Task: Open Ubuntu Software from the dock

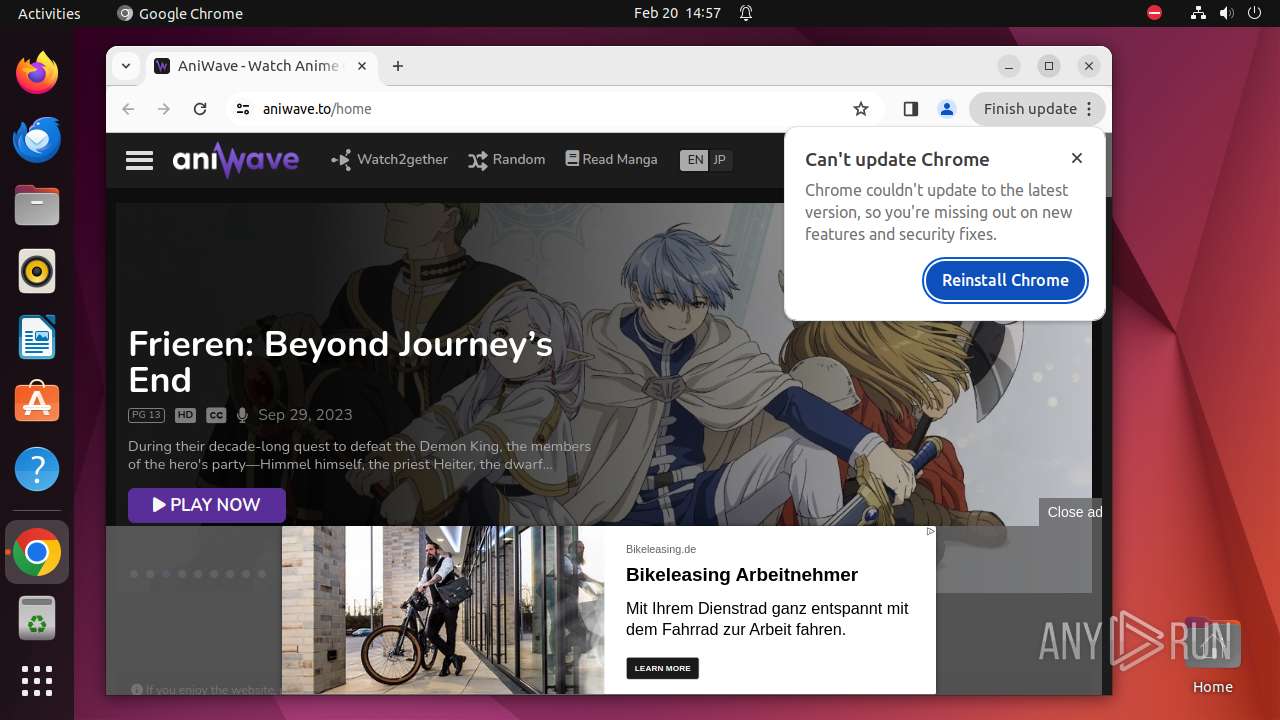Action: tap(37, 403)
